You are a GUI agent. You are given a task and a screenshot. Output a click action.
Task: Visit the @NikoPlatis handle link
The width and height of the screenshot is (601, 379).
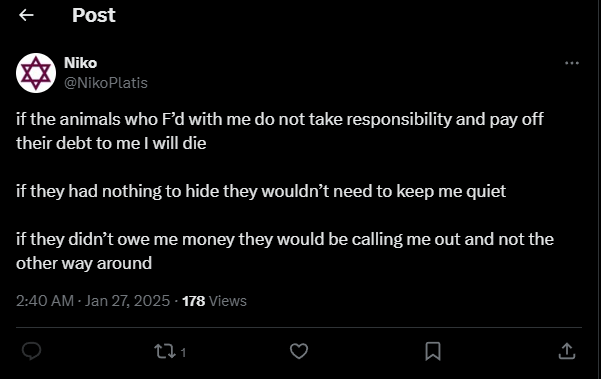click(106, 83)
